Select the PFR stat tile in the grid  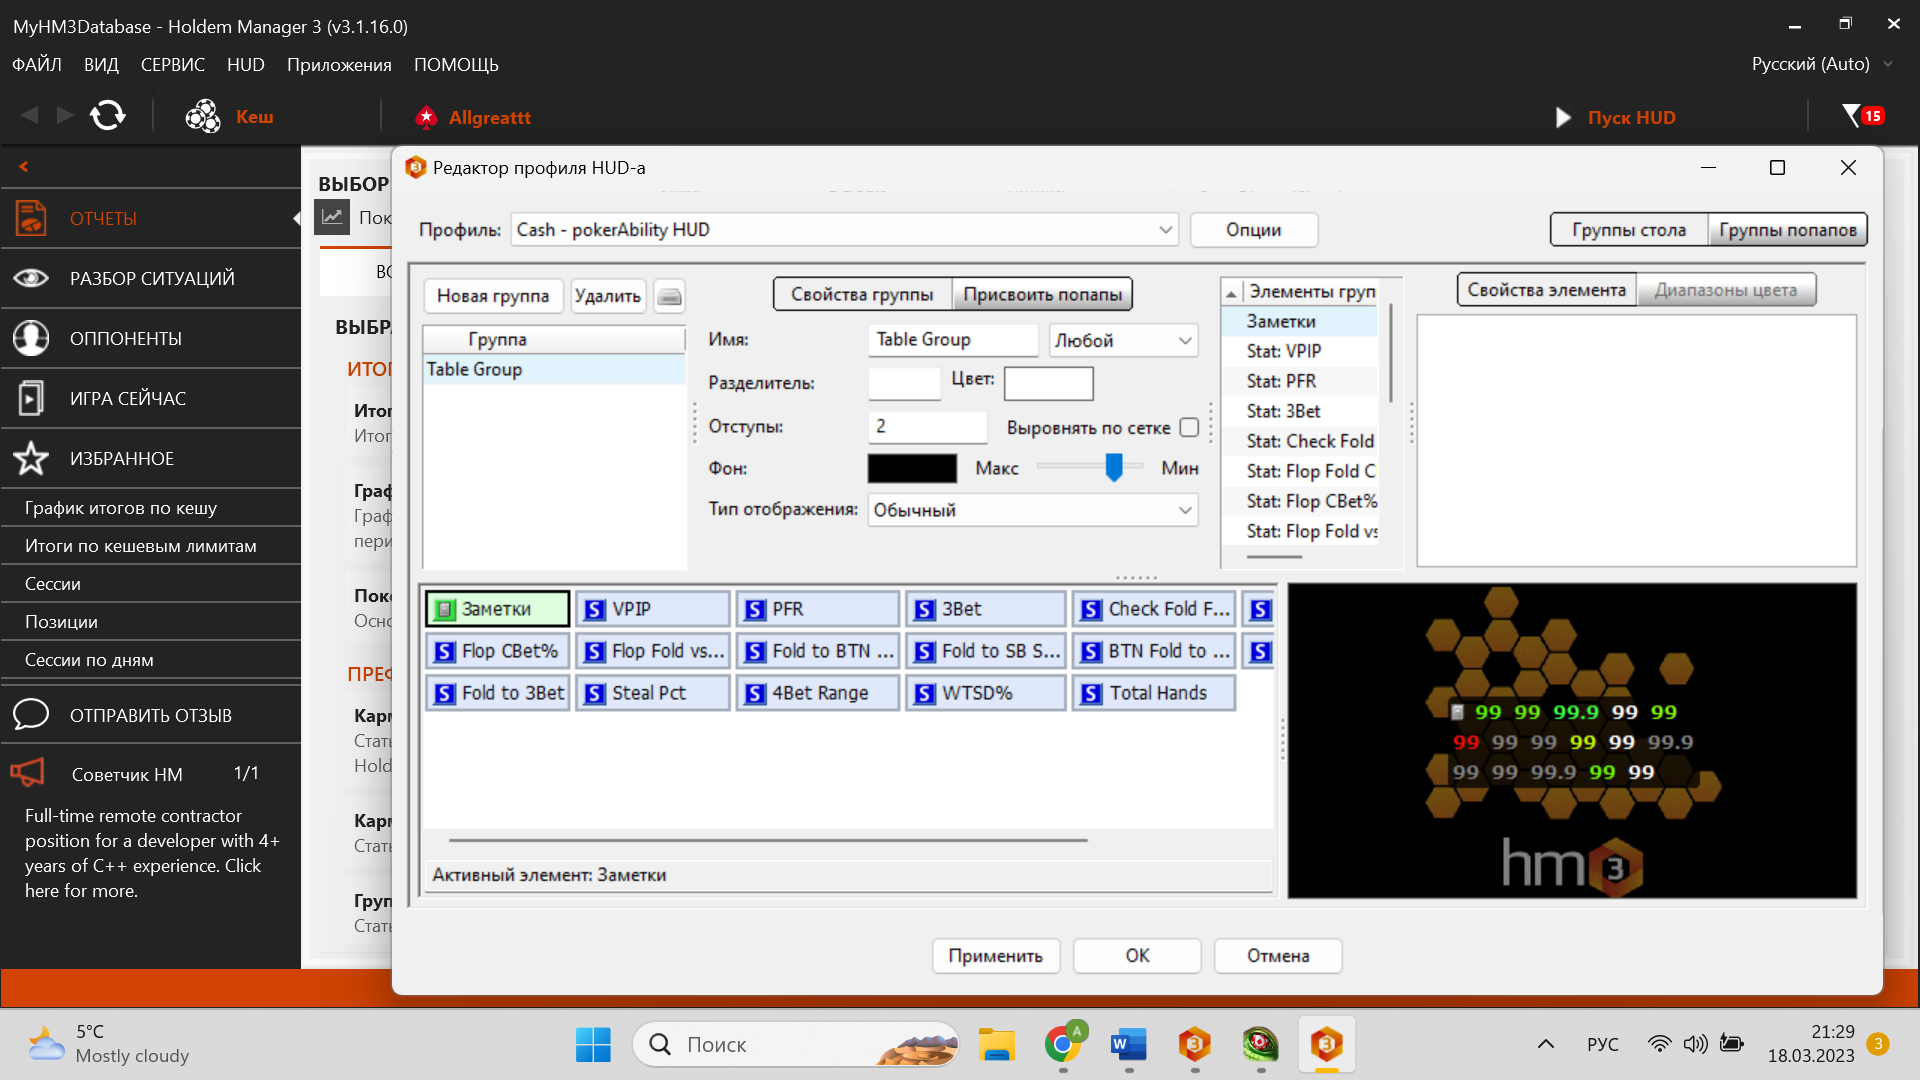tap(818, 609)
